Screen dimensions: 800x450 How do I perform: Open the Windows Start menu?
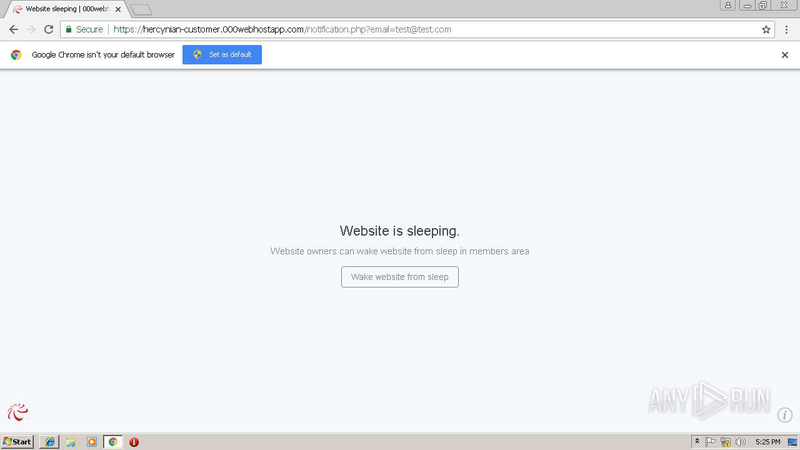(18, 441)
